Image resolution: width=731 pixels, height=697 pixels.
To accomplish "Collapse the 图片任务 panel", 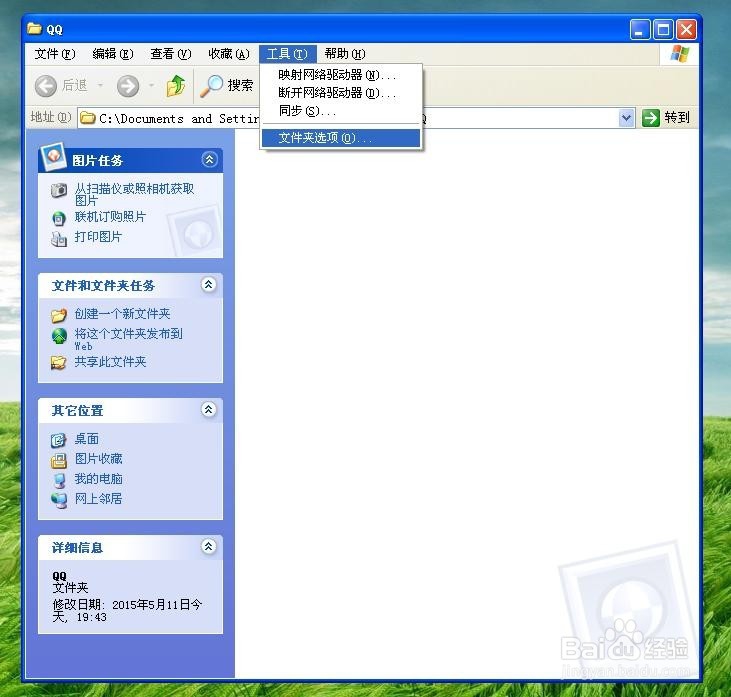I will [x=209, y=160].
